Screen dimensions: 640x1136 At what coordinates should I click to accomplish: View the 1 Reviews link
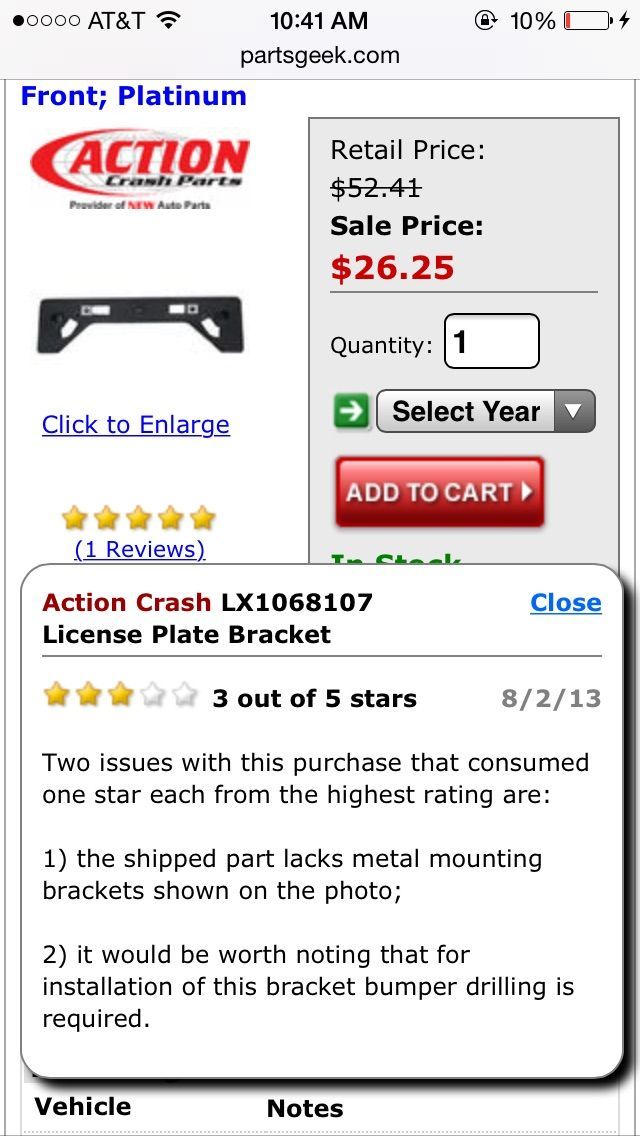point(140,550)
